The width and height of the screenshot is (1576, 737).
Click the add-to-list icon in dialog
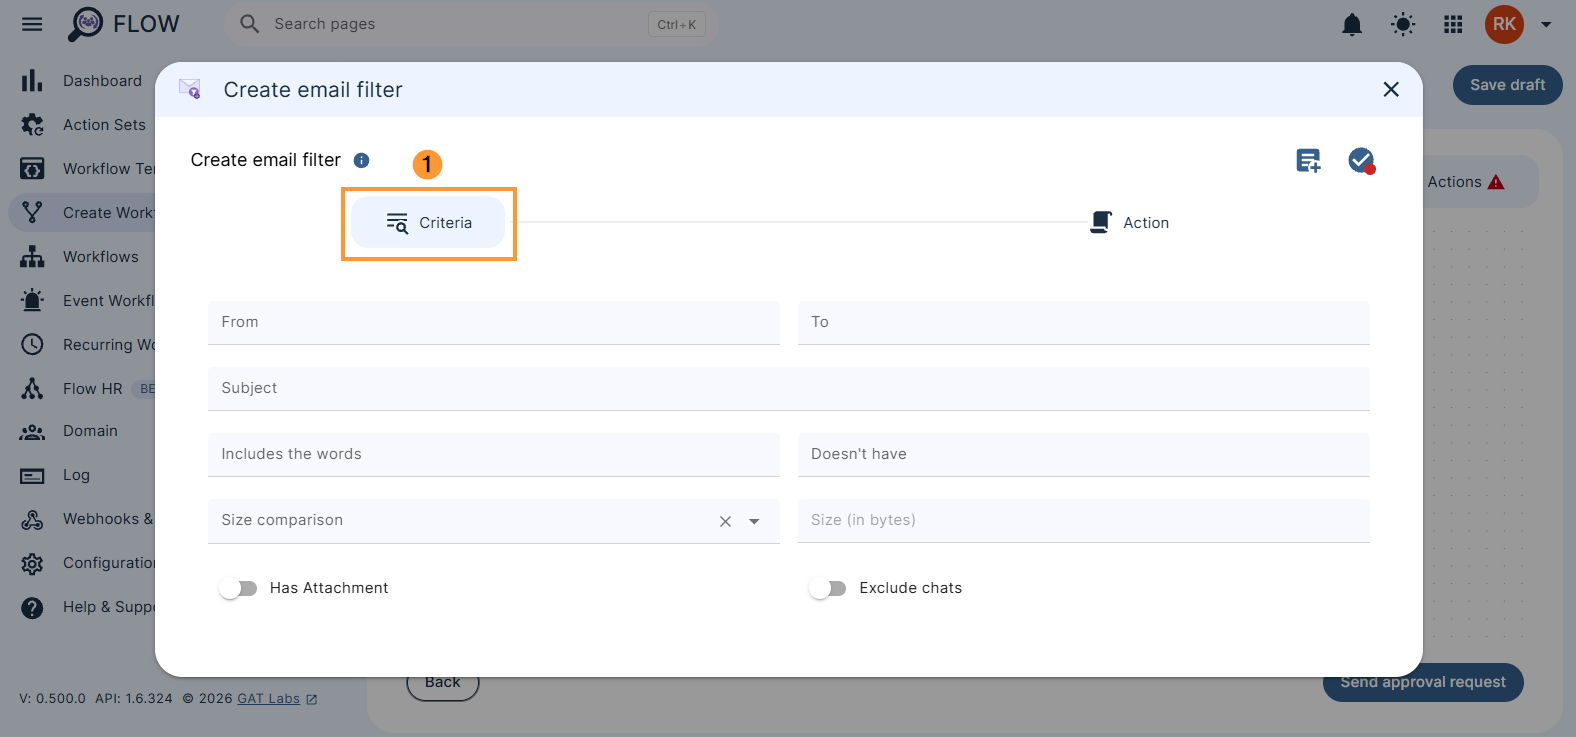1308,160
